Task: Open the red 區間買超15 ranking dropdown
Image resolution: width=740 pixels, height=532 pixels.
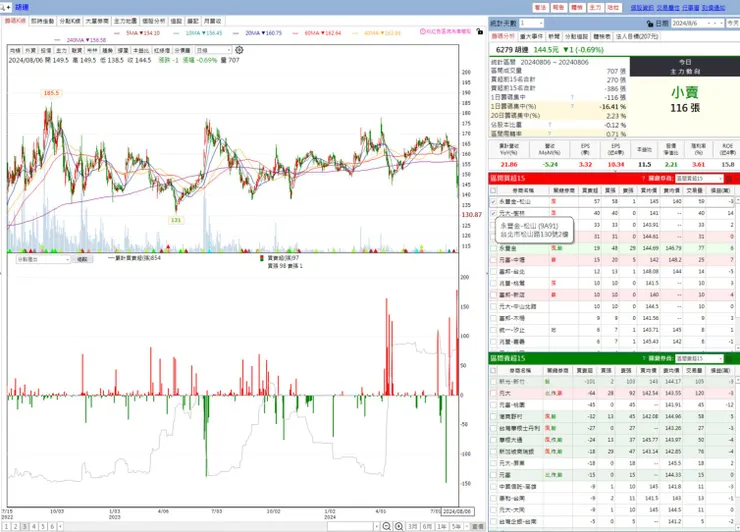Action: [699, 178]
